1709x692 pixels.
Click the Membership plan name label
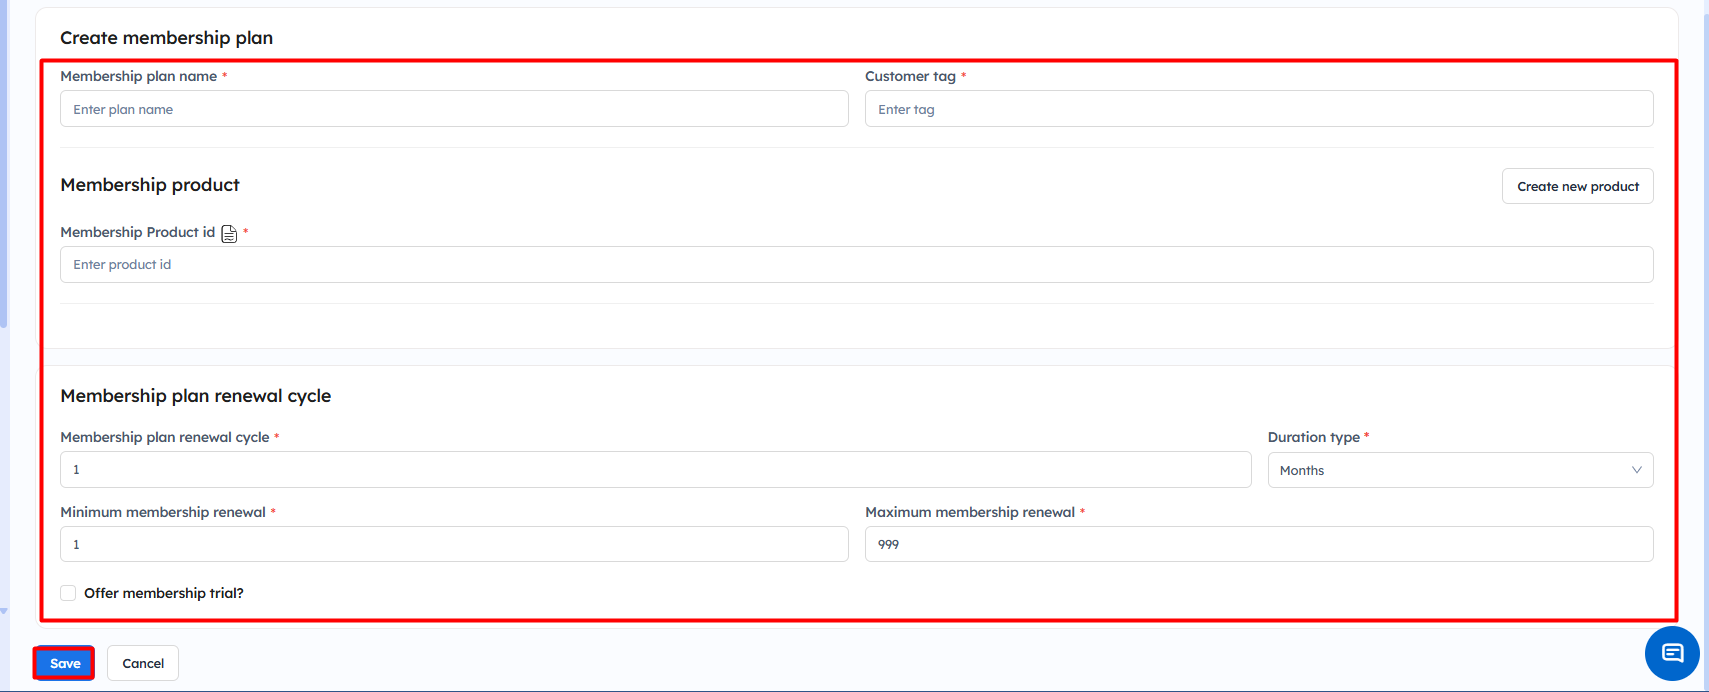tap(138, 76)
